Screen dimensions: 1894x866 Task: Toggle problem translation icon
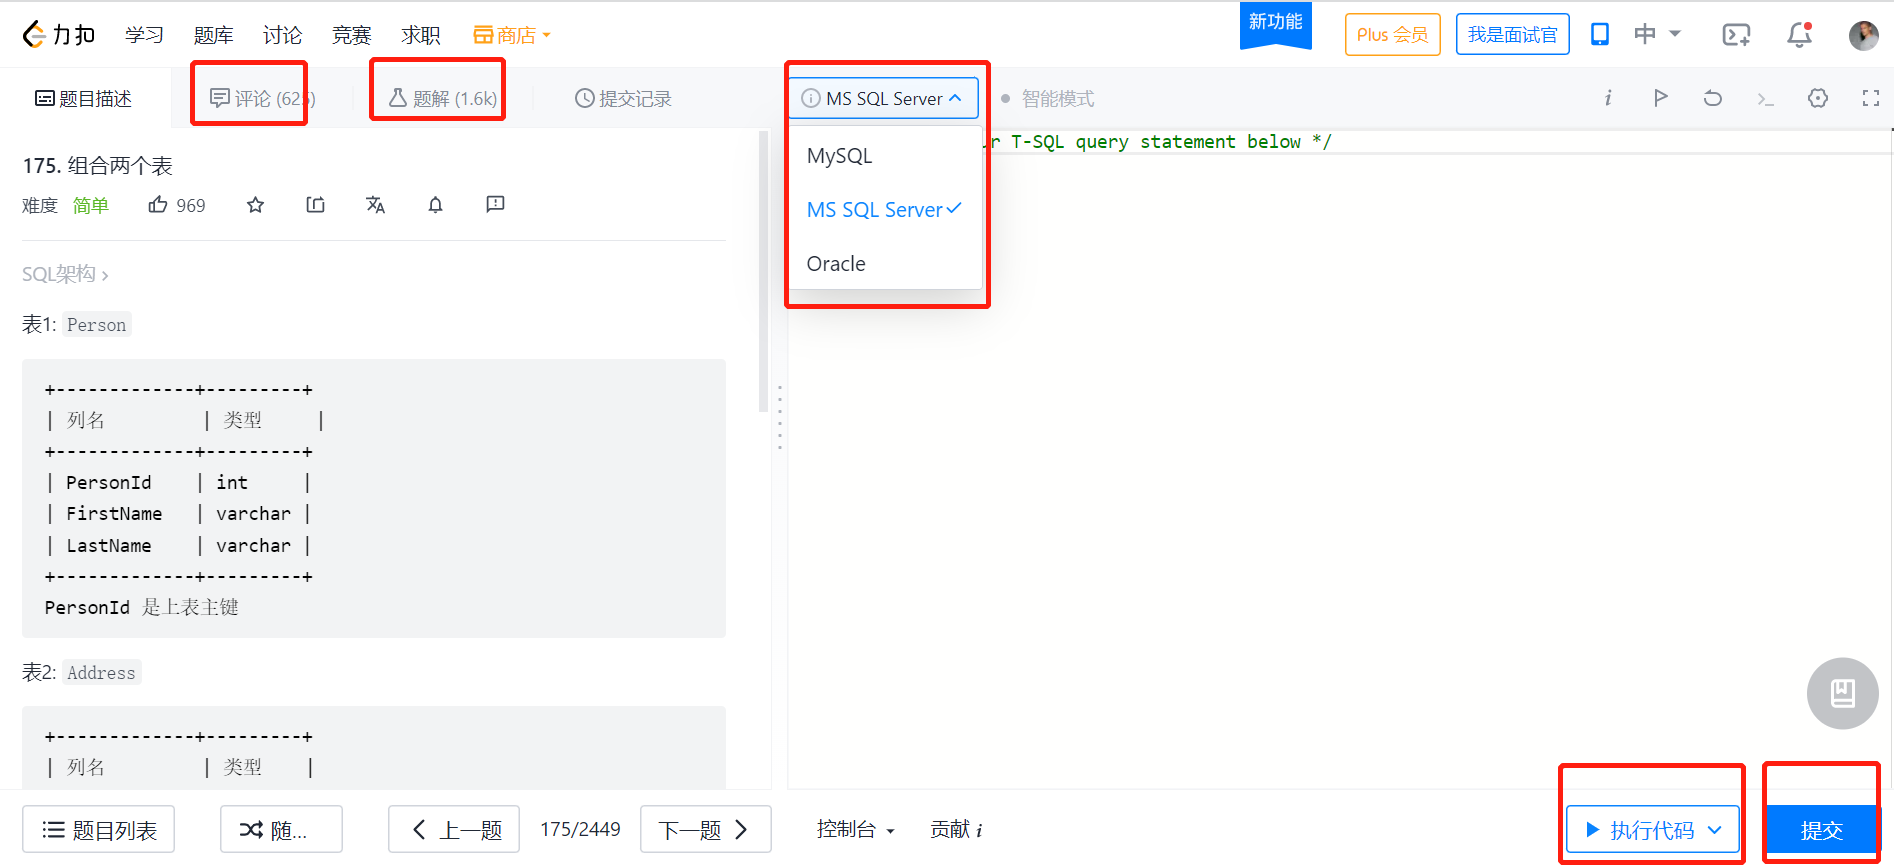tap(376, 205)
